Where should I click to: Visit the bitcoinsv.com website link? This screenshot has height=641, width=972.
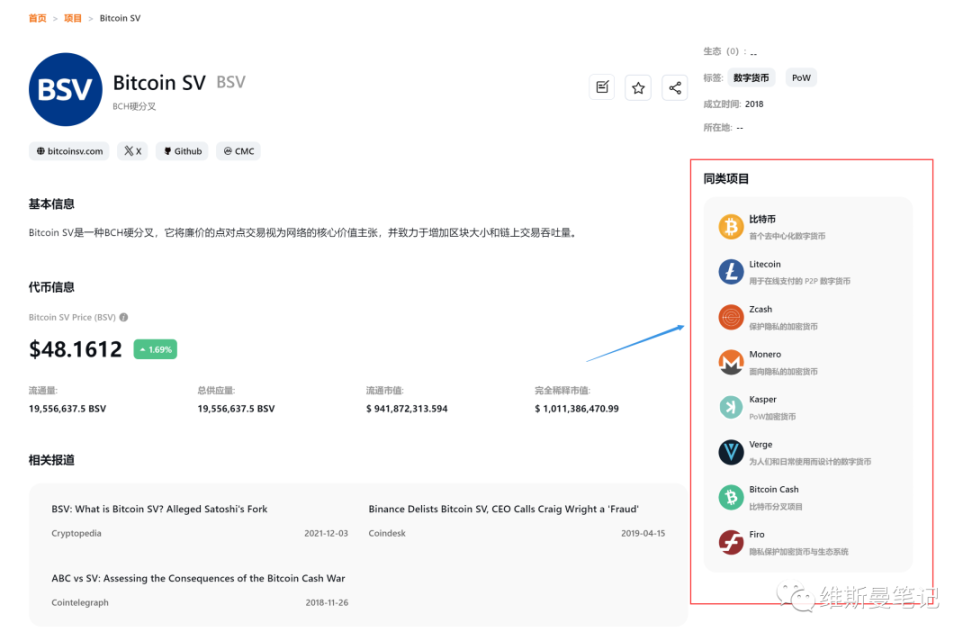pos(69,151)
